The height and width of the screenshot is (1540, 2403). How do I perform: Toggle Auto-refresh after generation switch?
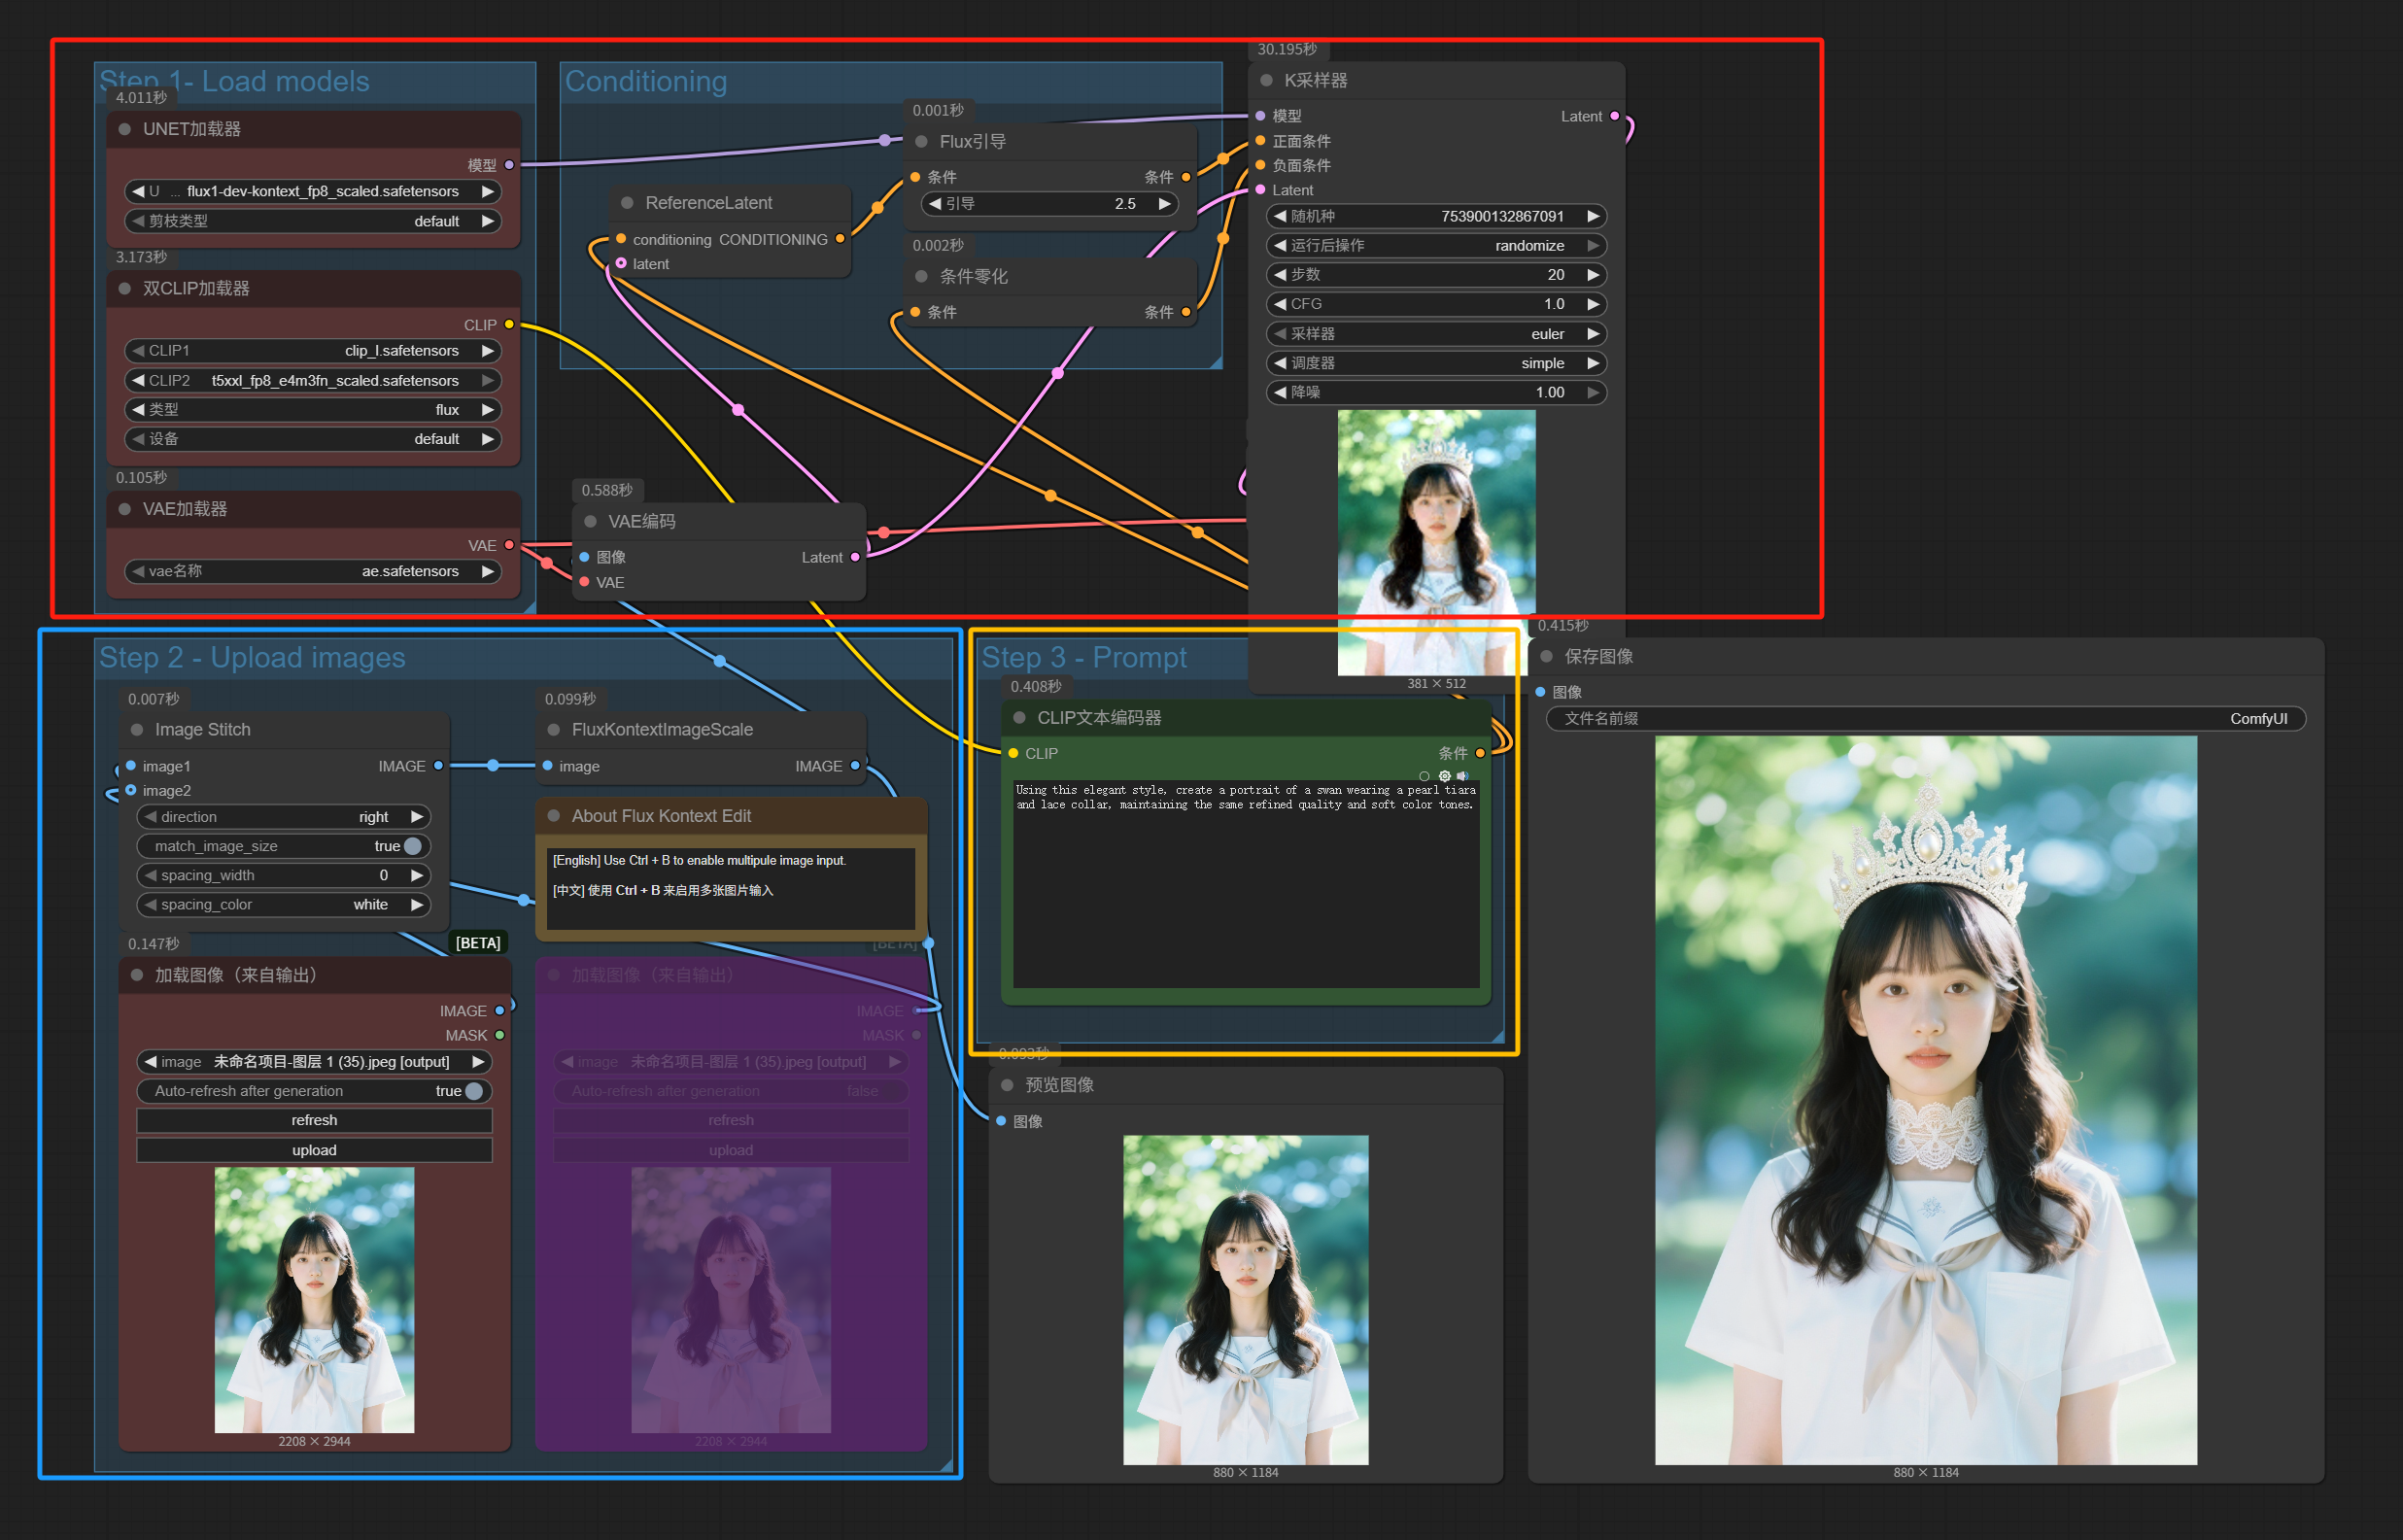(x=473, y=1091)
